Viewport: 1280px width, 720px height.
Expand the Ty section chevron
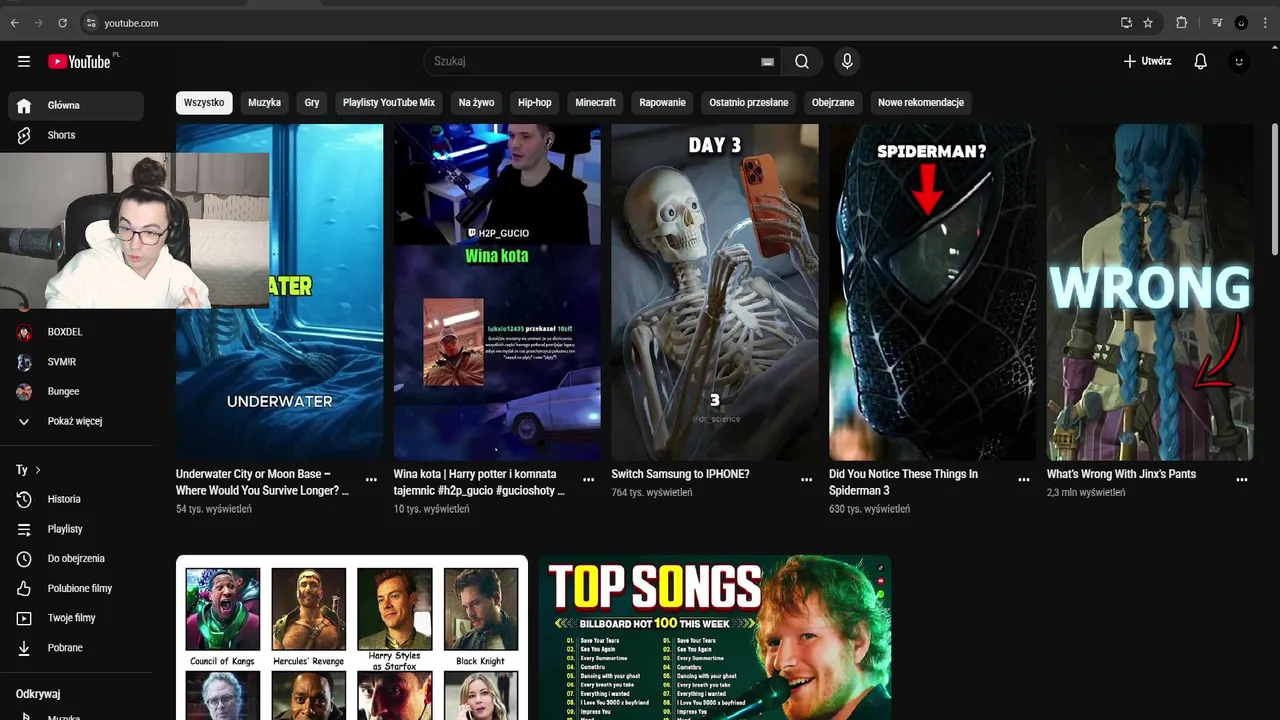pyautogui.click(x=38, y=469)
